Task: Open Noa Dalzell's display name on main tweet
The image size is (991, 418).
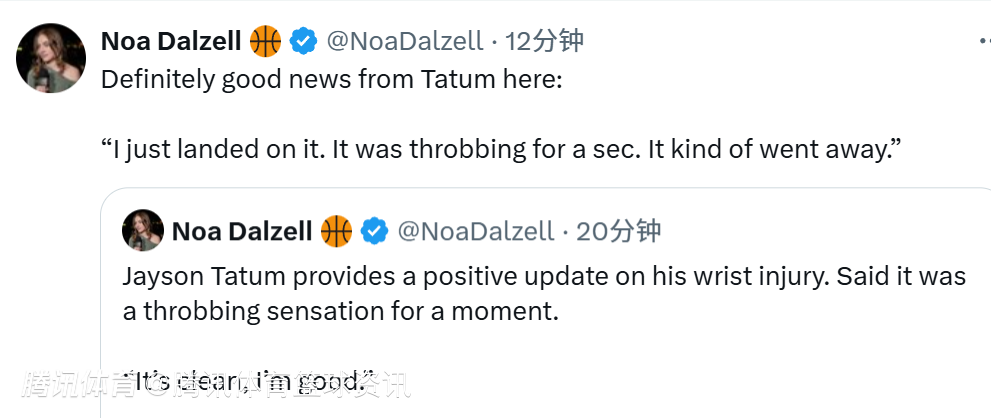Action: (x=171, y=41)
